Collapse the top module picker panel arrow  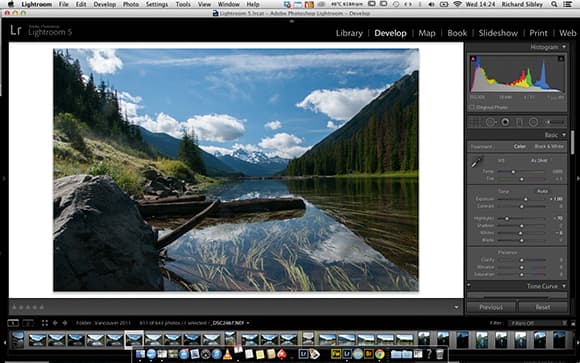point(292,21)
